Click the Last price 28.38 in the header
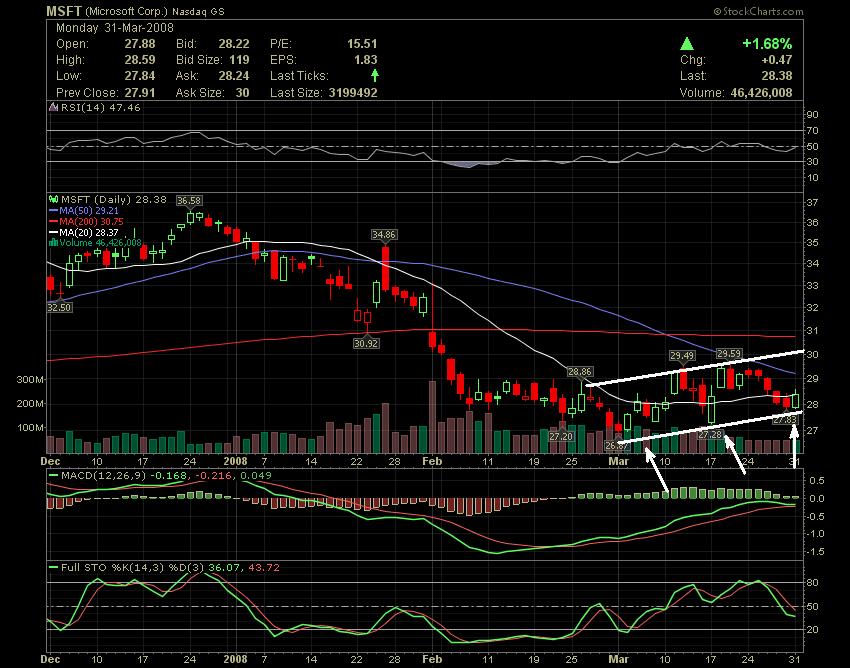This screenshot has height=668, width=850. click(x=777, y=76)
